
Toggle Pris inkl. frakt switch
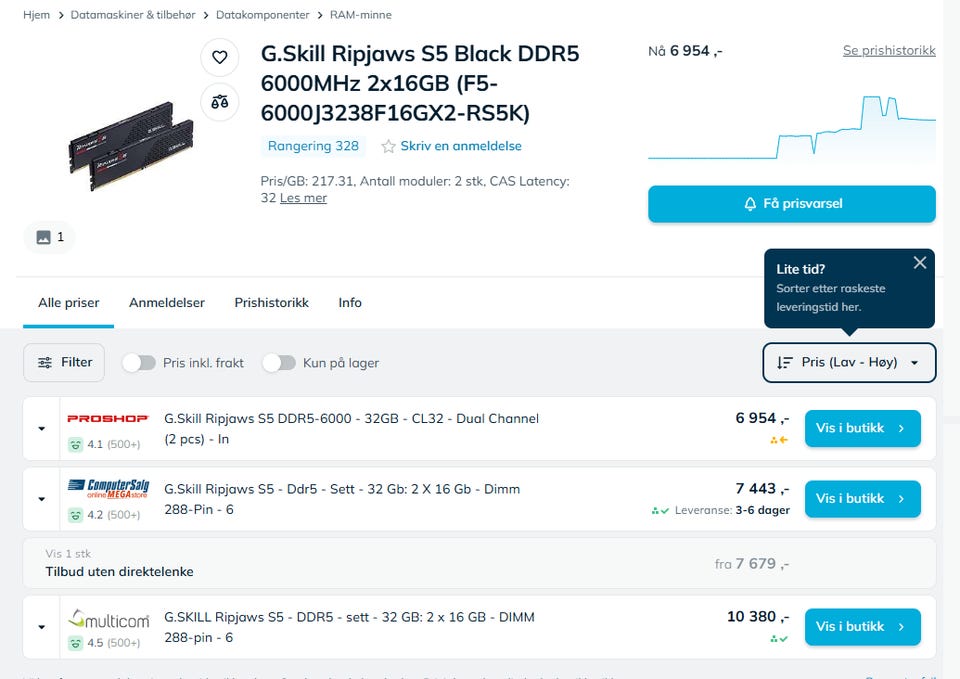coord(139,363)
